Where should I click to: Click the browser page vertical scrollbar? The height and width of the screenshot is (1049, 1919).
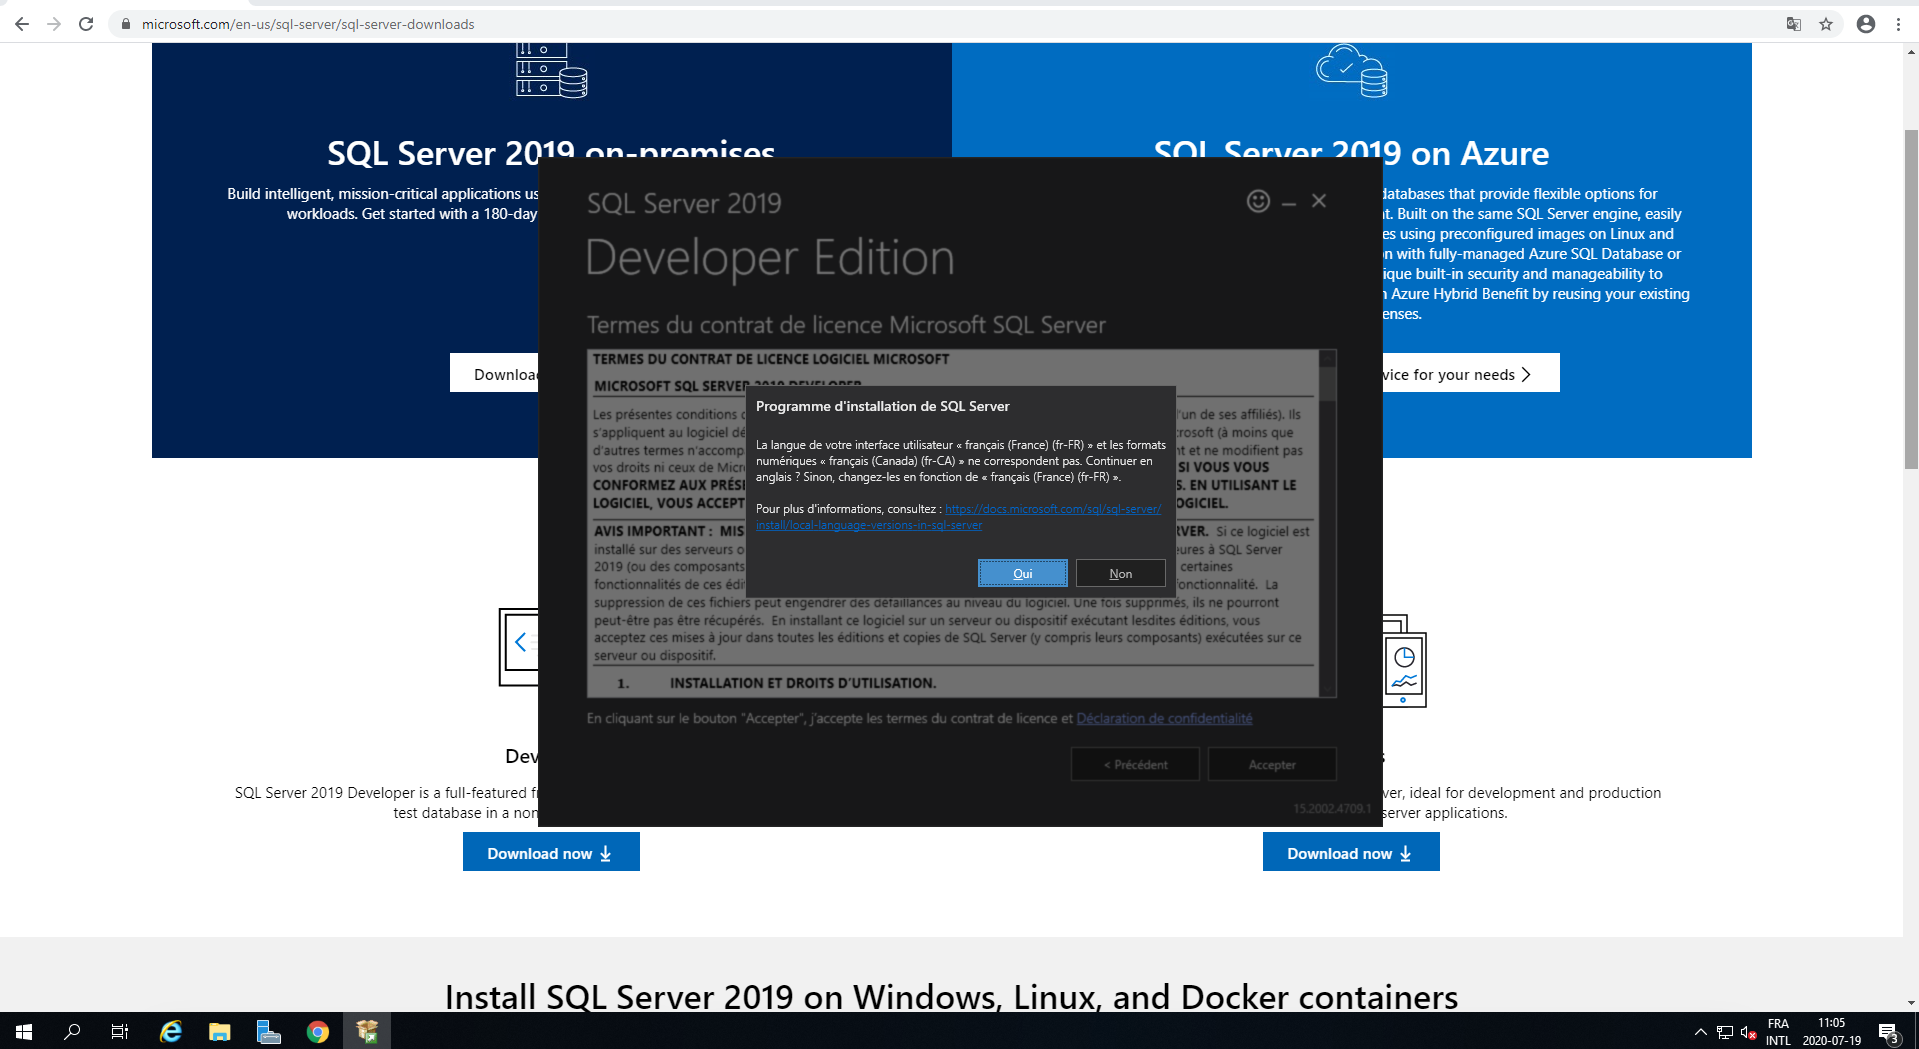tap(1910, 300)
